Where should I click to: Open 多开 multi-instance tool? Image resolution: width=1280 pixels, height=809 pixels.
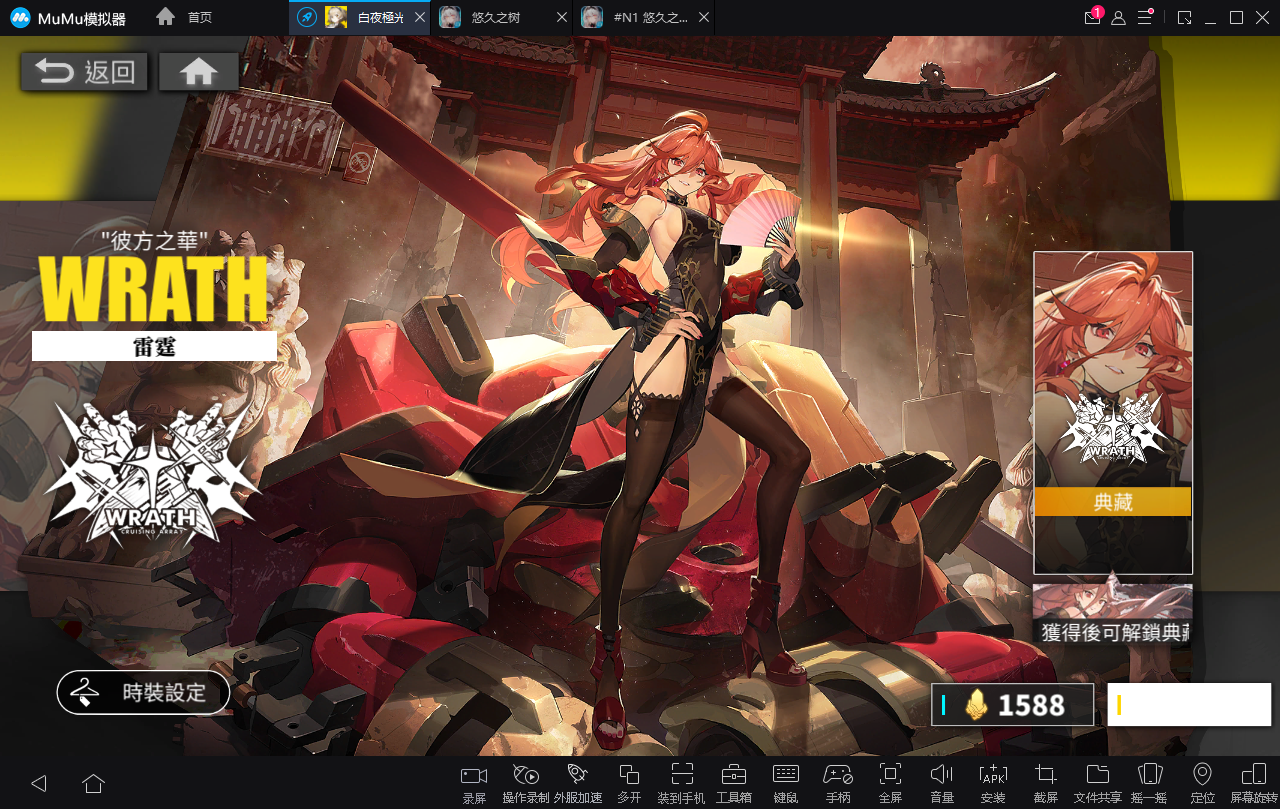[x=629, y=784]
